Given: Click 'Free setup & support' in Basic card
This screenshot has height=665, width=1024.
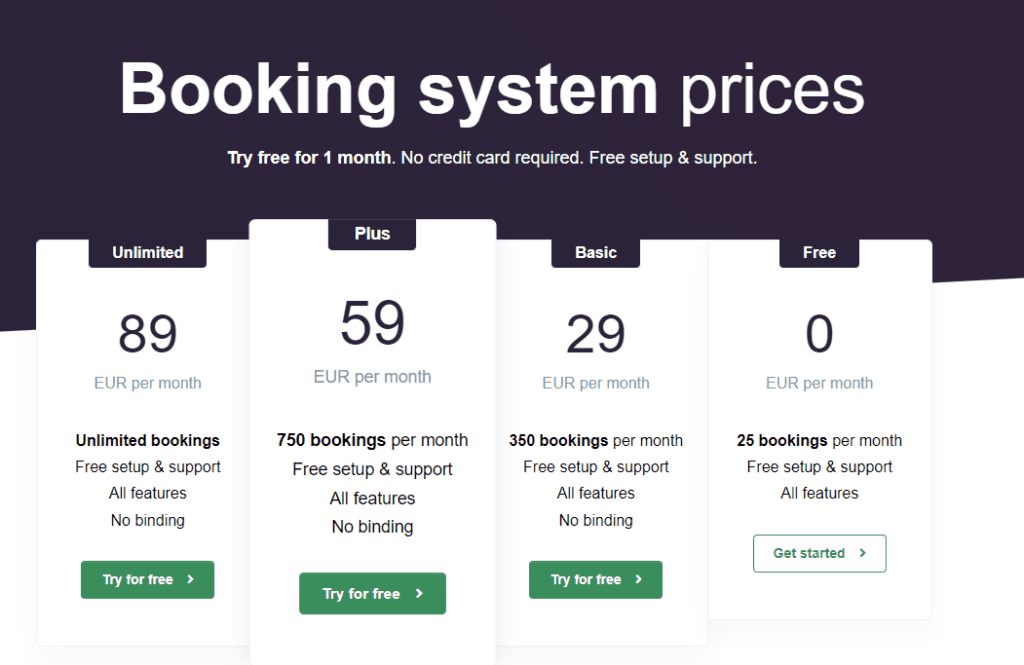Looking at the screenshot, I should click(x=596, y=467).
